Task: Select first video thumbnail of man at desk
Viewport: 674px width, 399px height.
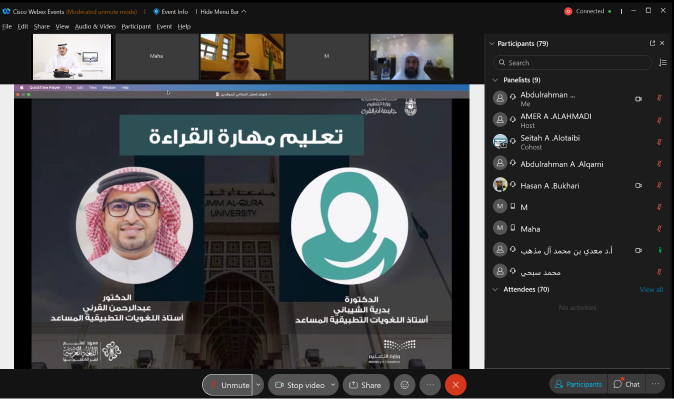Action: [x=72, y=57]
